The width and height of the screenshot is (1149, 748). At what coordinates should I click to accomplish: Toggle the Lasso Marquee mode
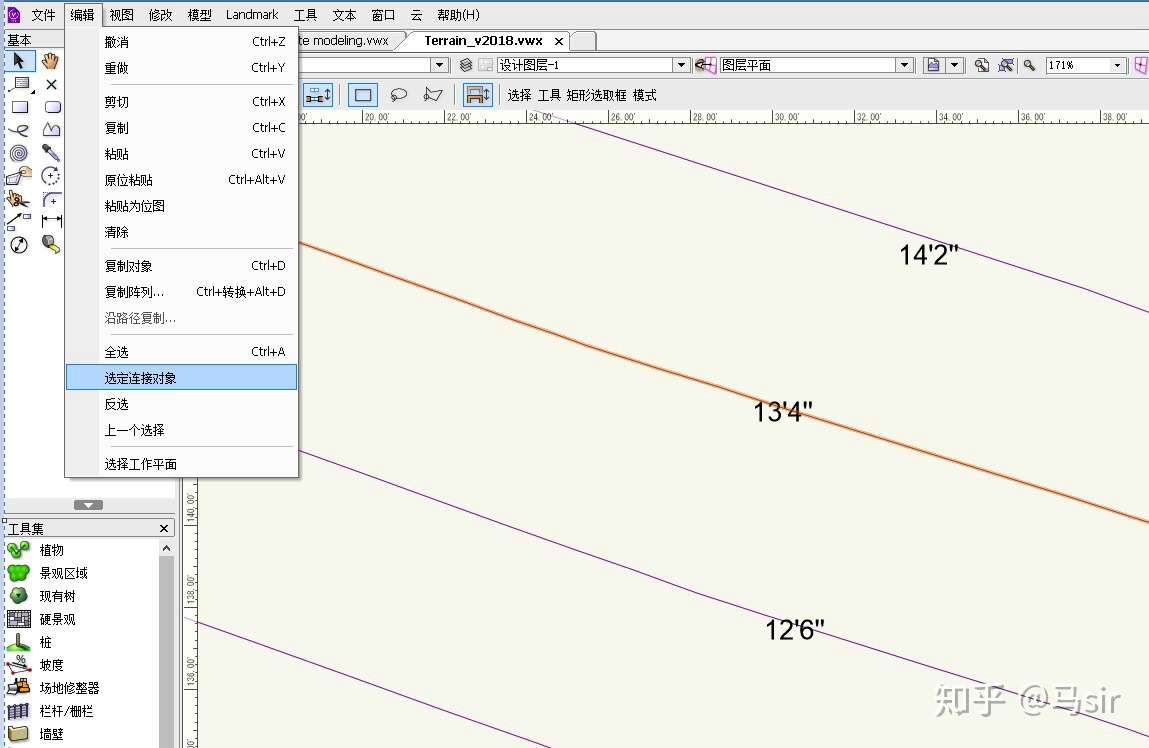pos(399,95)
